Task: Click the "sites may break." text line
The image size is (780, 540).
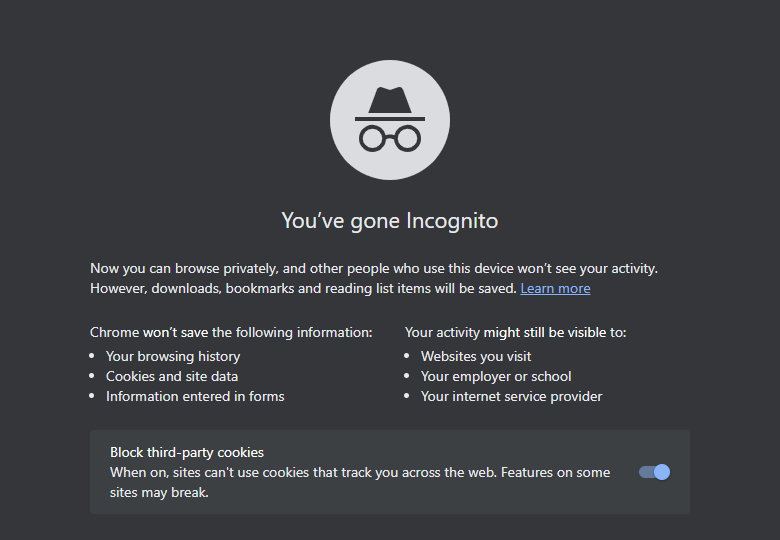Action: pyautogui.click(x=159, y=492)
